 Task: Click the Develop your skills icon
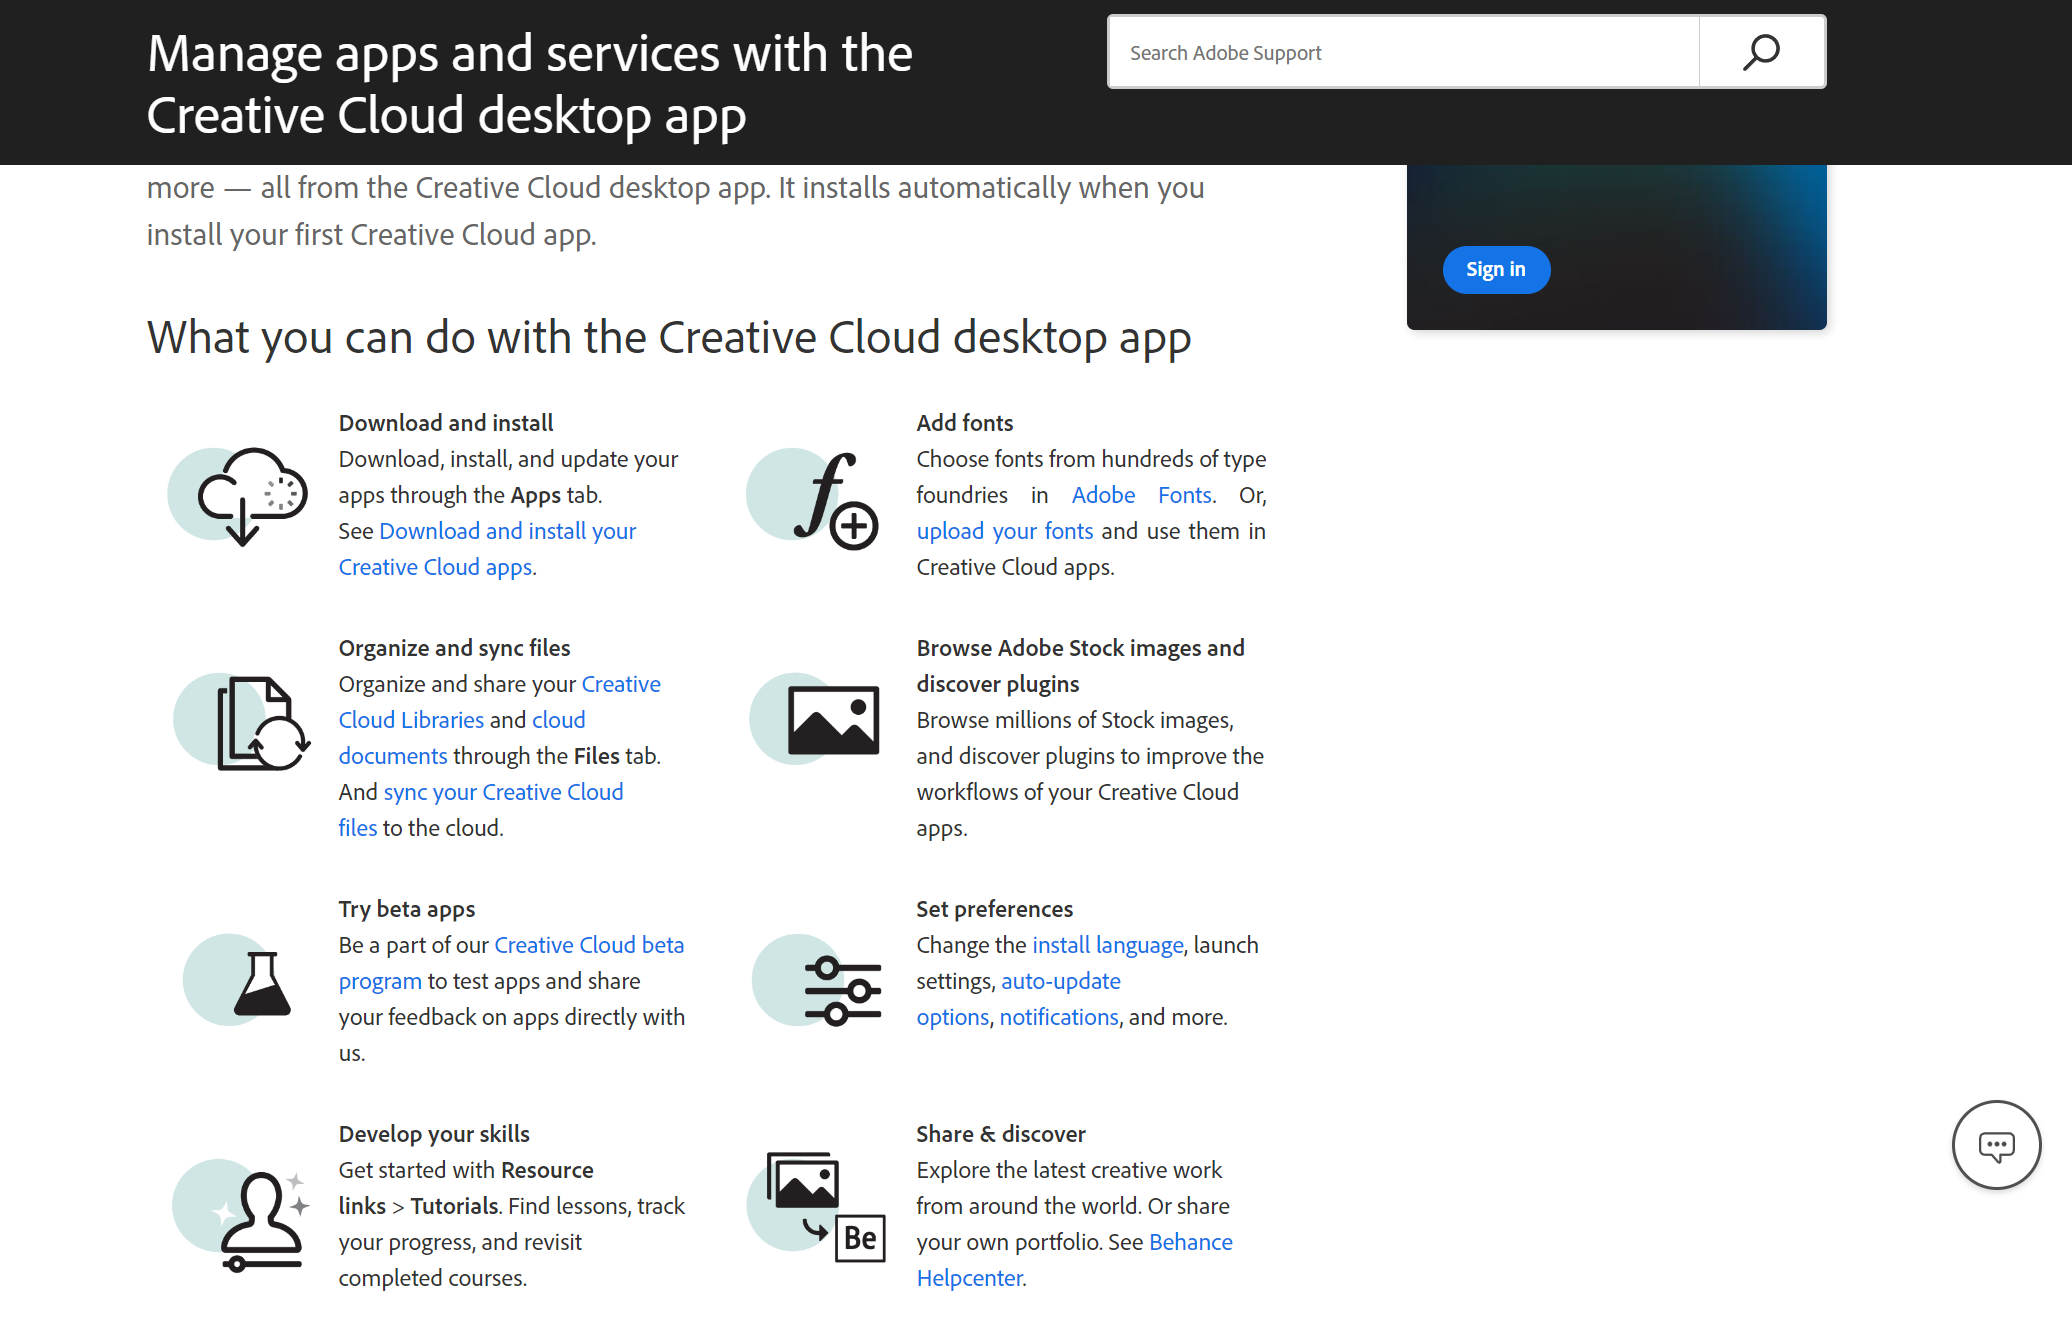pyautogui.click(x=241, y=1215)
